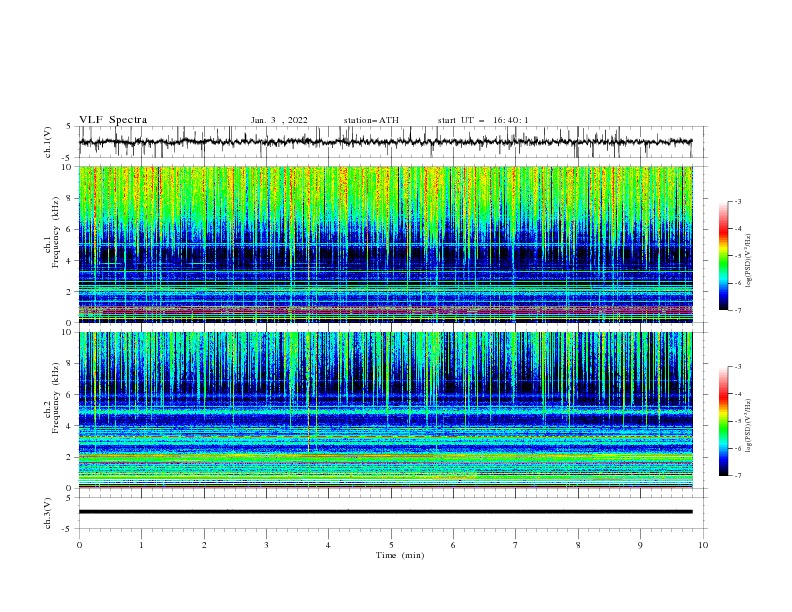792x612 pixels.
Task: Click the "-5" label on ch.1 color bar
Action: (x=738, y=256)
